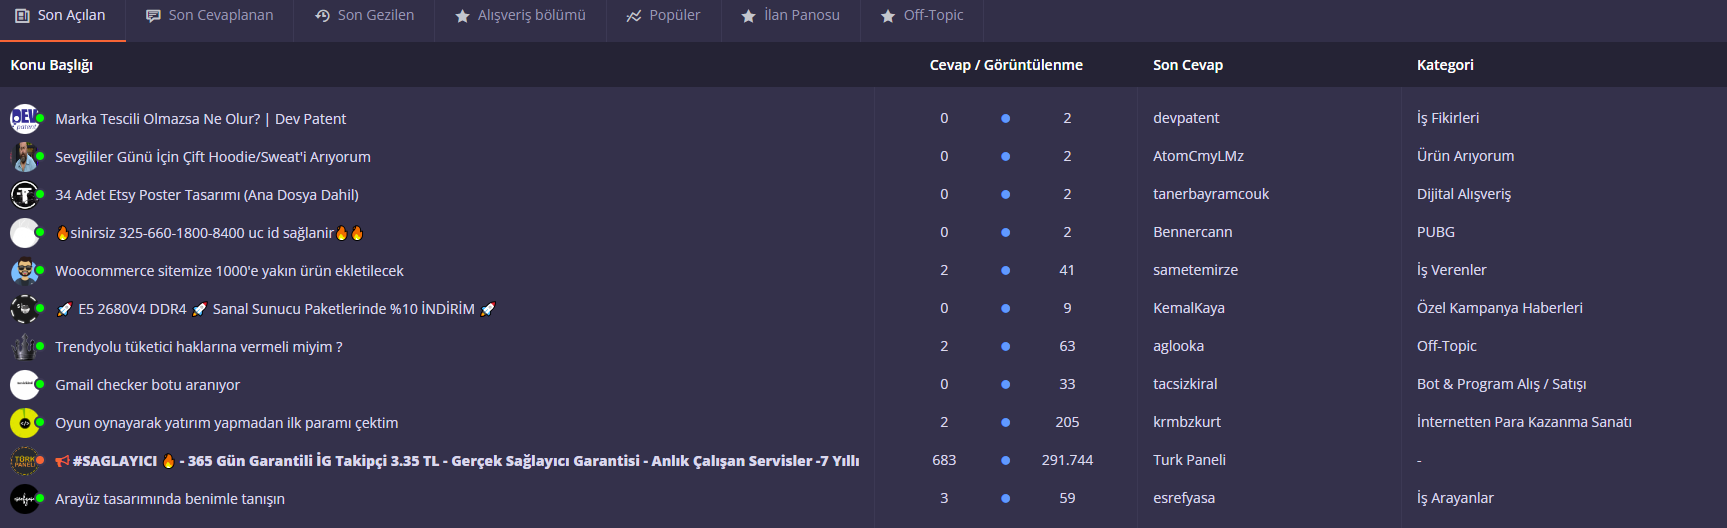Open the PUBG category link
This screenshot has width=1727, height=528.
(x=1436, y=232)
